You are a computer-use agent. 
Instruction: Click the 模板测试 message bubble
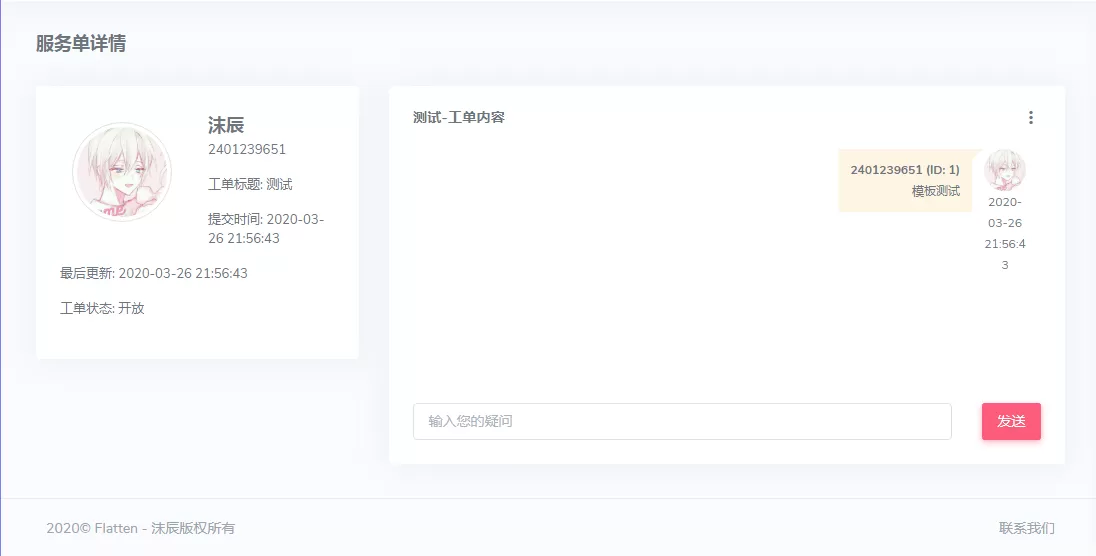(x=905, y=180)
